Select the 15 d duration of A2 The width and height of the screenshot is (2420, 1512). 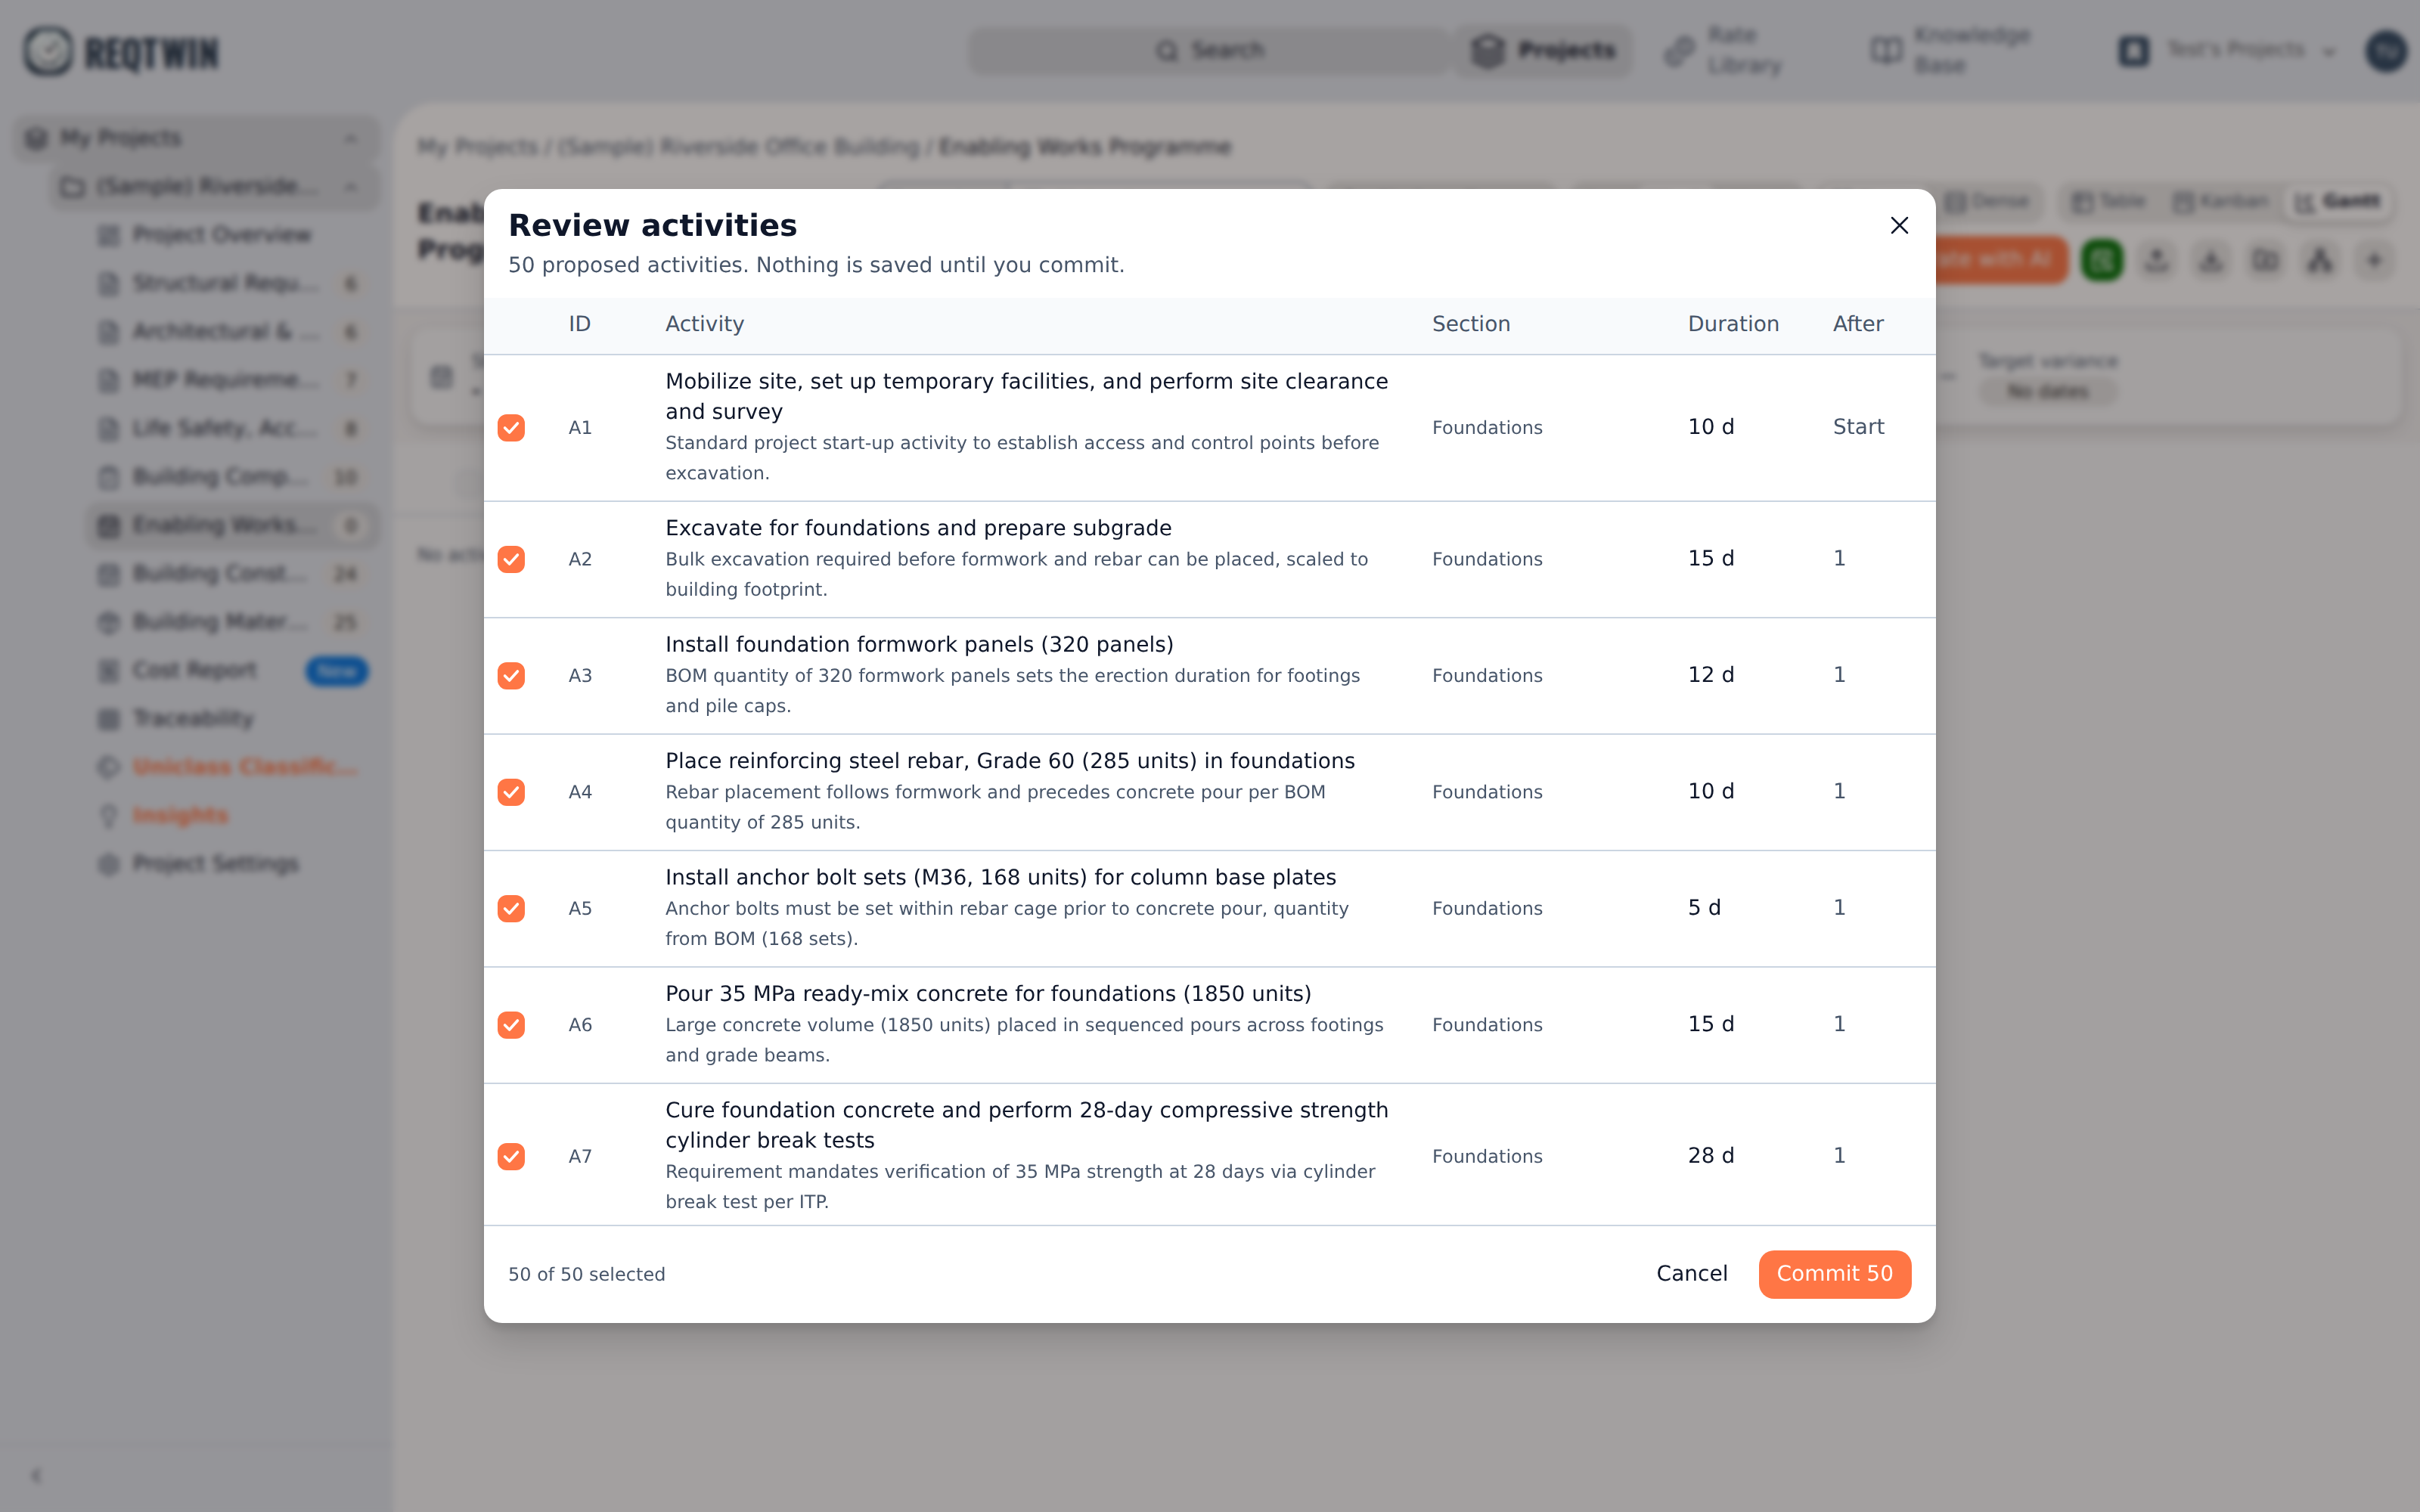[x=1711, y=558]
